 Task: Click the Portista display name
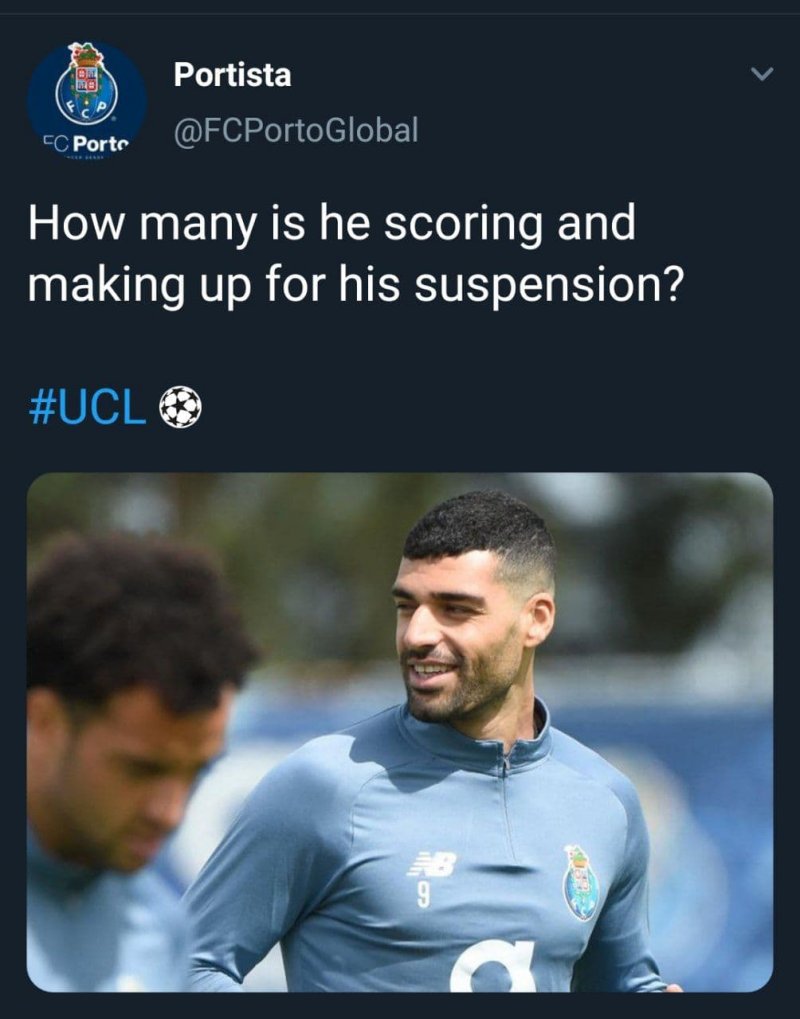(232, 74)
